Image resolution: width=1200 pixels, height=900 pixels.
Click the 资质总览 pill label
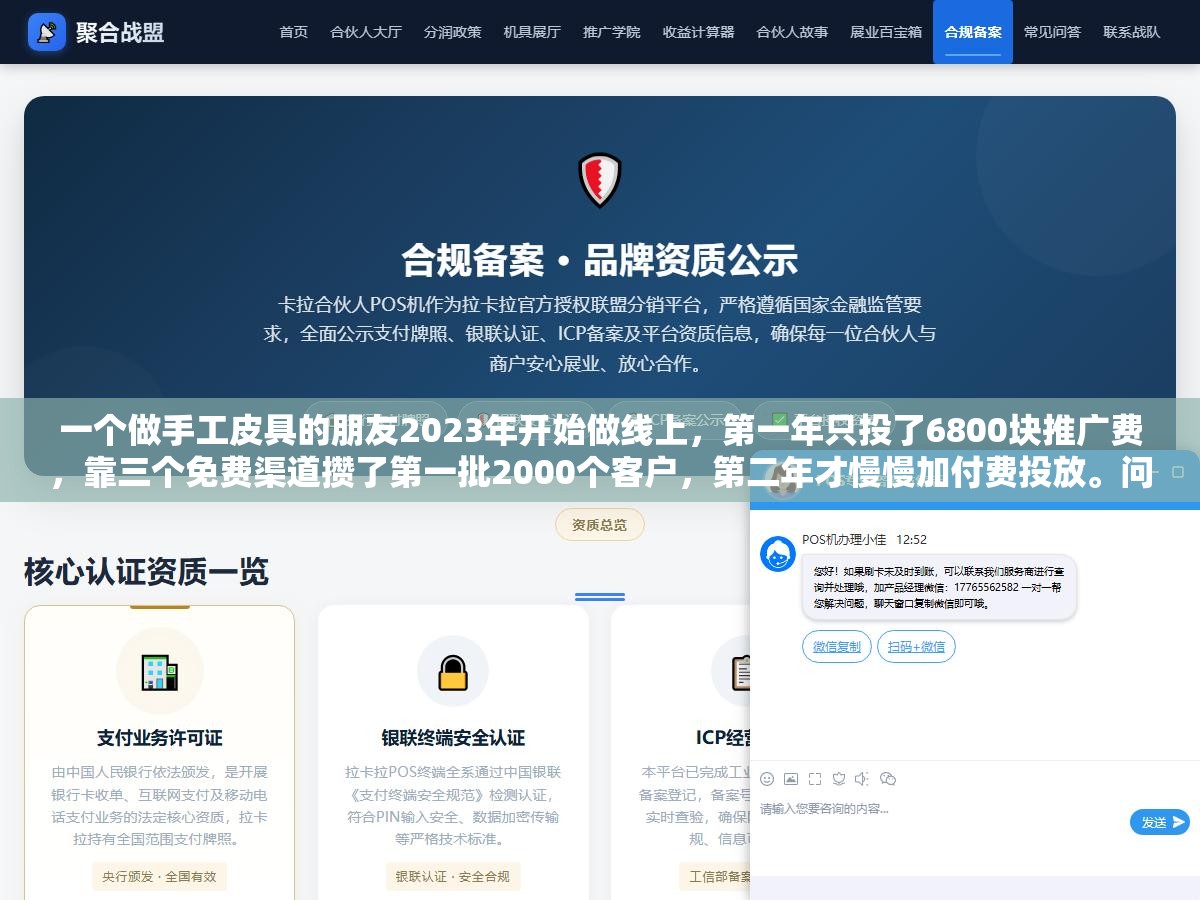coord(600,524)
